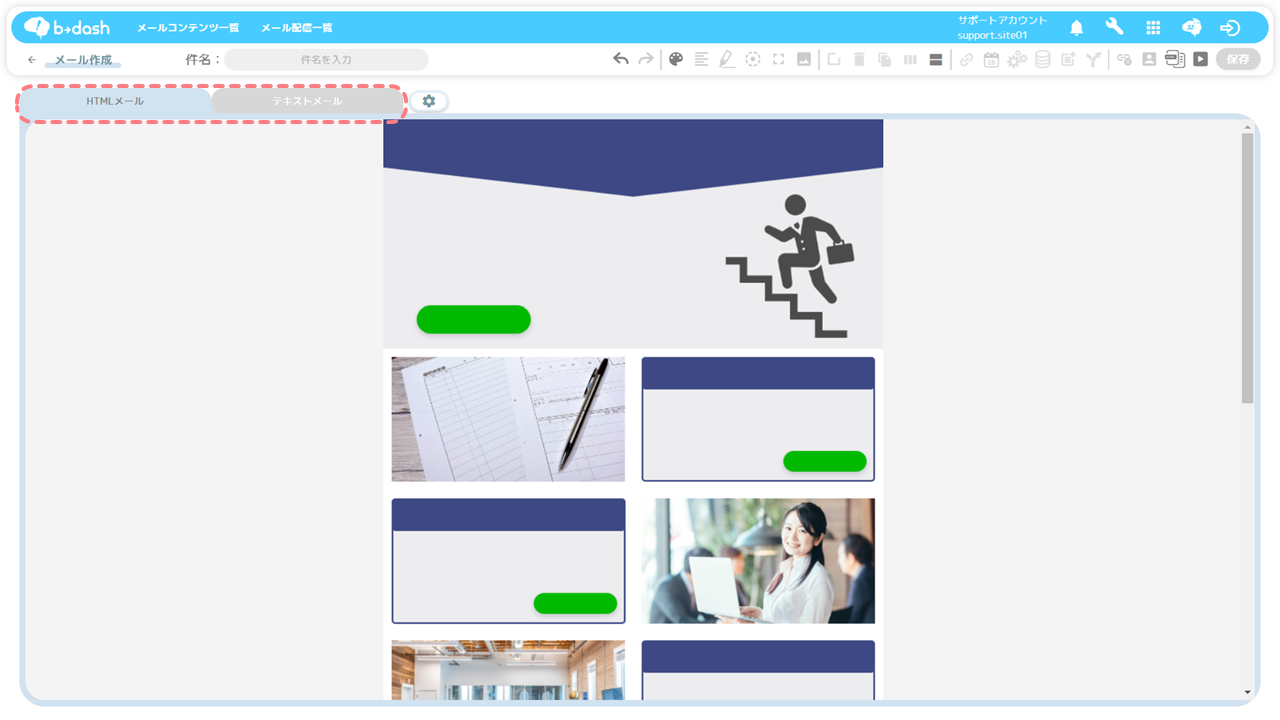Open the color palette tool
Screen dimensions: 1280x720
[x=676, y=59]
